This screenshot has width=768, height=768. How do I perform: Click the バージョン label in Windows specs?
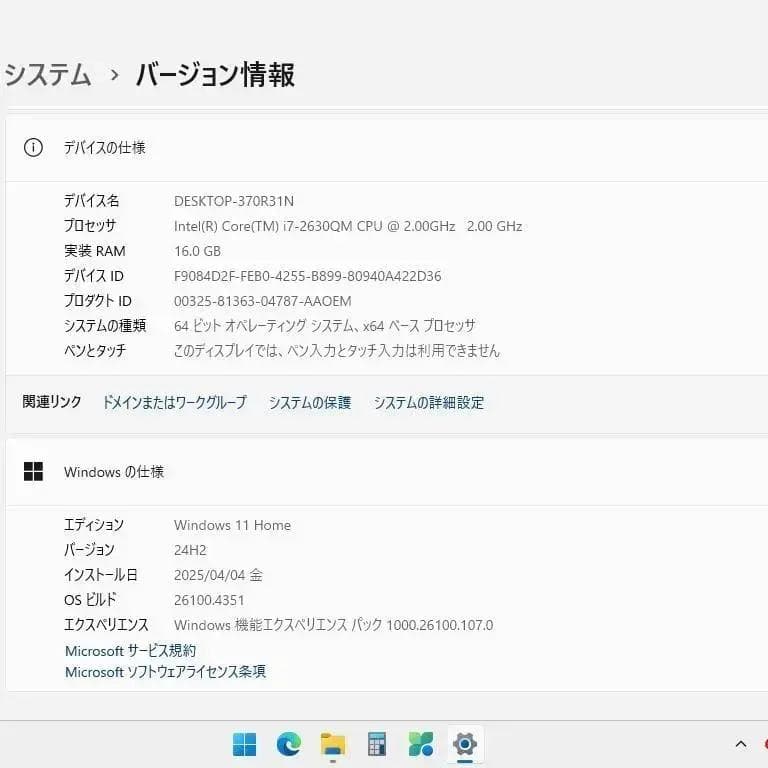pos(89,550)
